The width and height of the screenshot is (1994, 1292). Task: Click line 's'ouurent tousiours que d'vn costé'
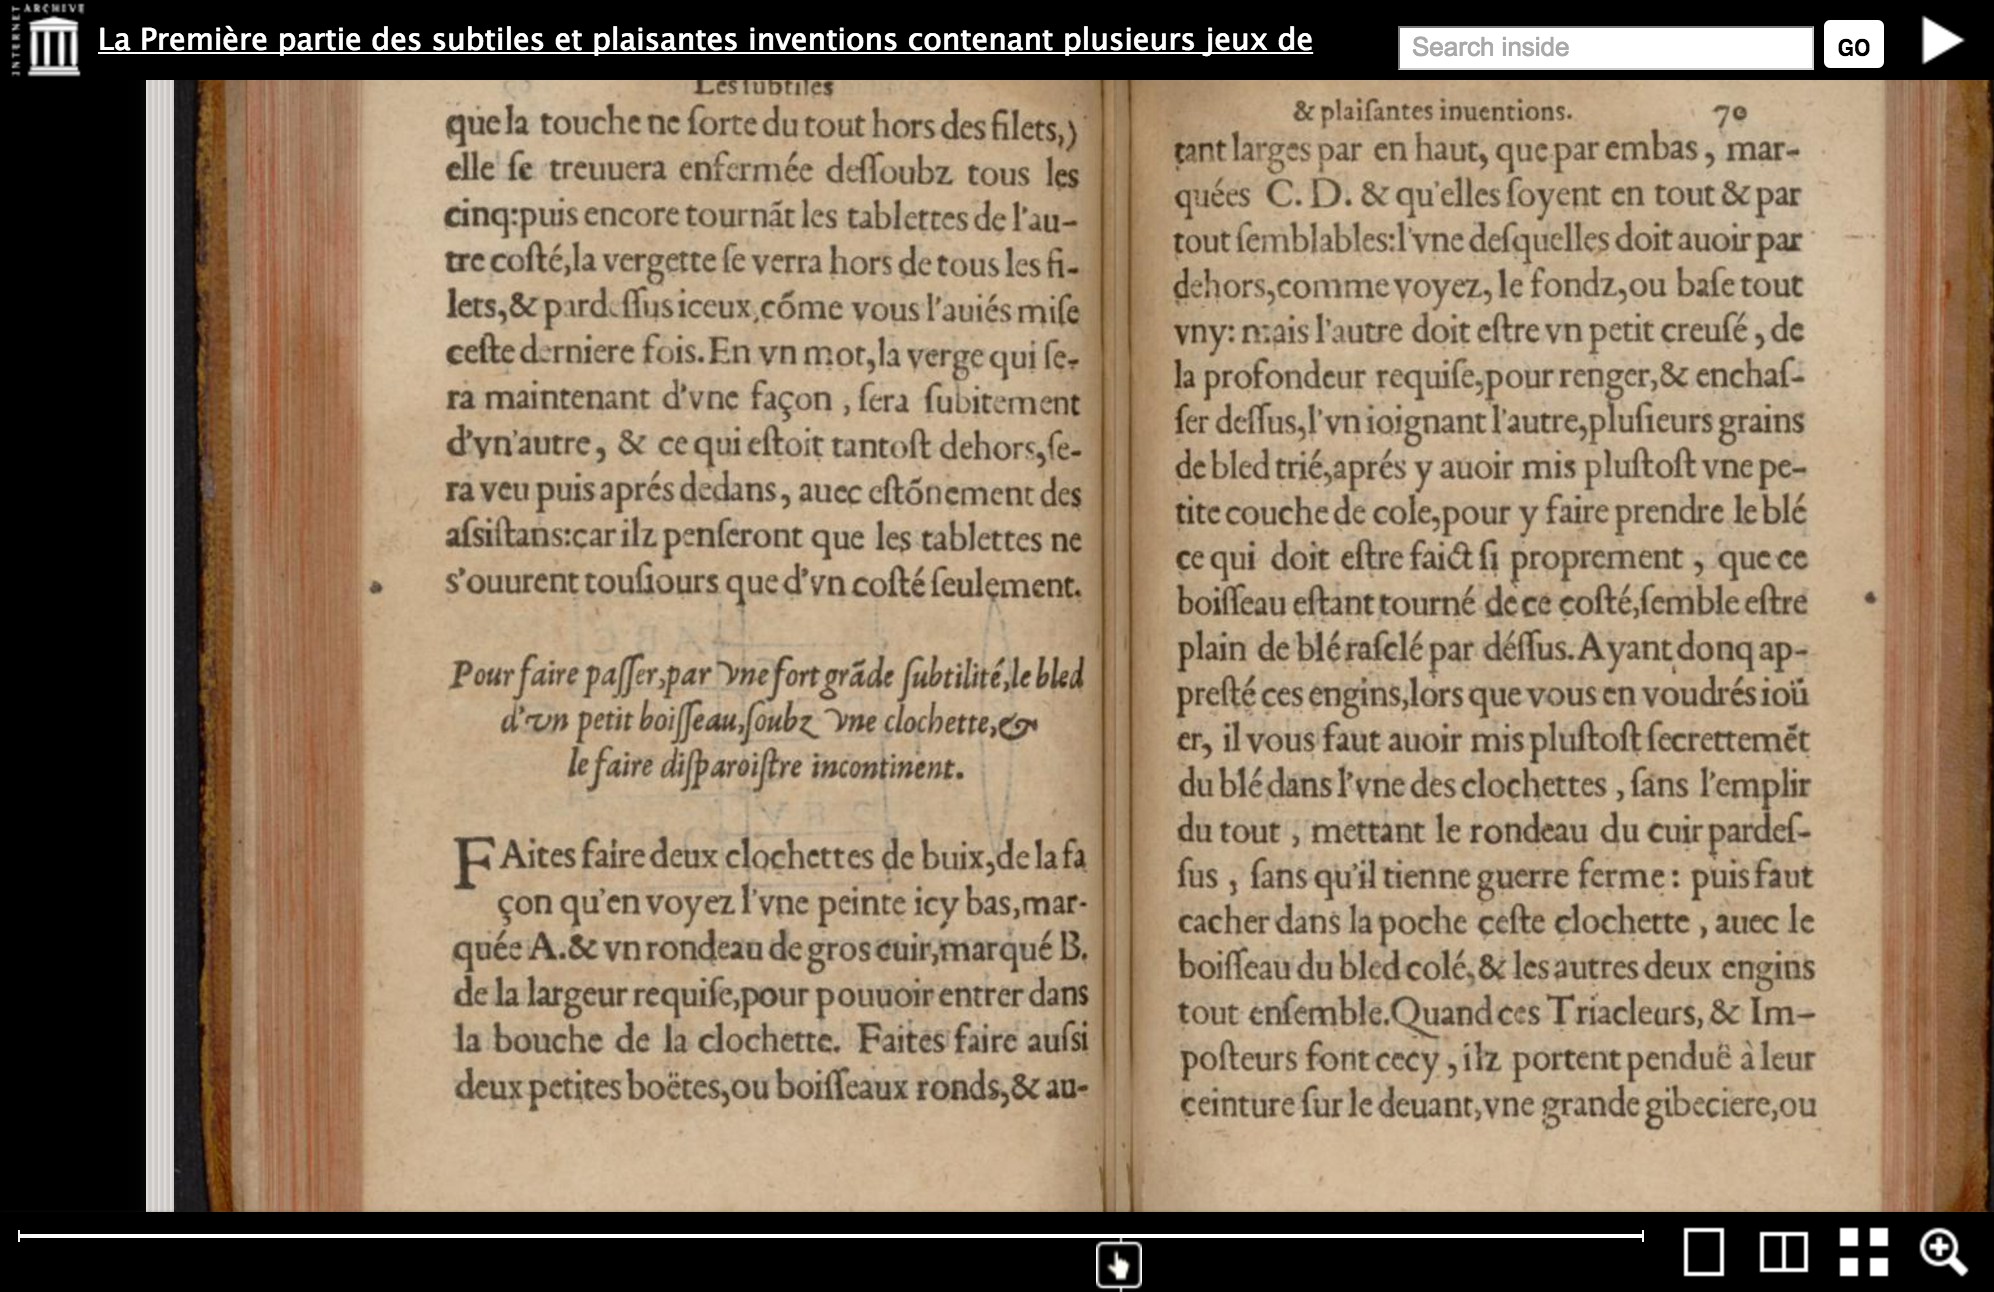[x=763, y=582]
